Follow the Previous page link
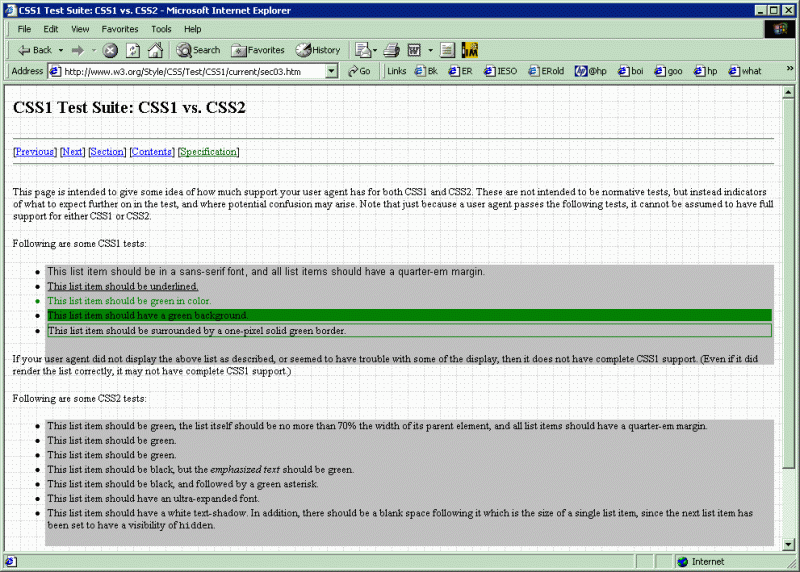The width and height of the screenshot is (800, 572). click(x=35, y=152)
